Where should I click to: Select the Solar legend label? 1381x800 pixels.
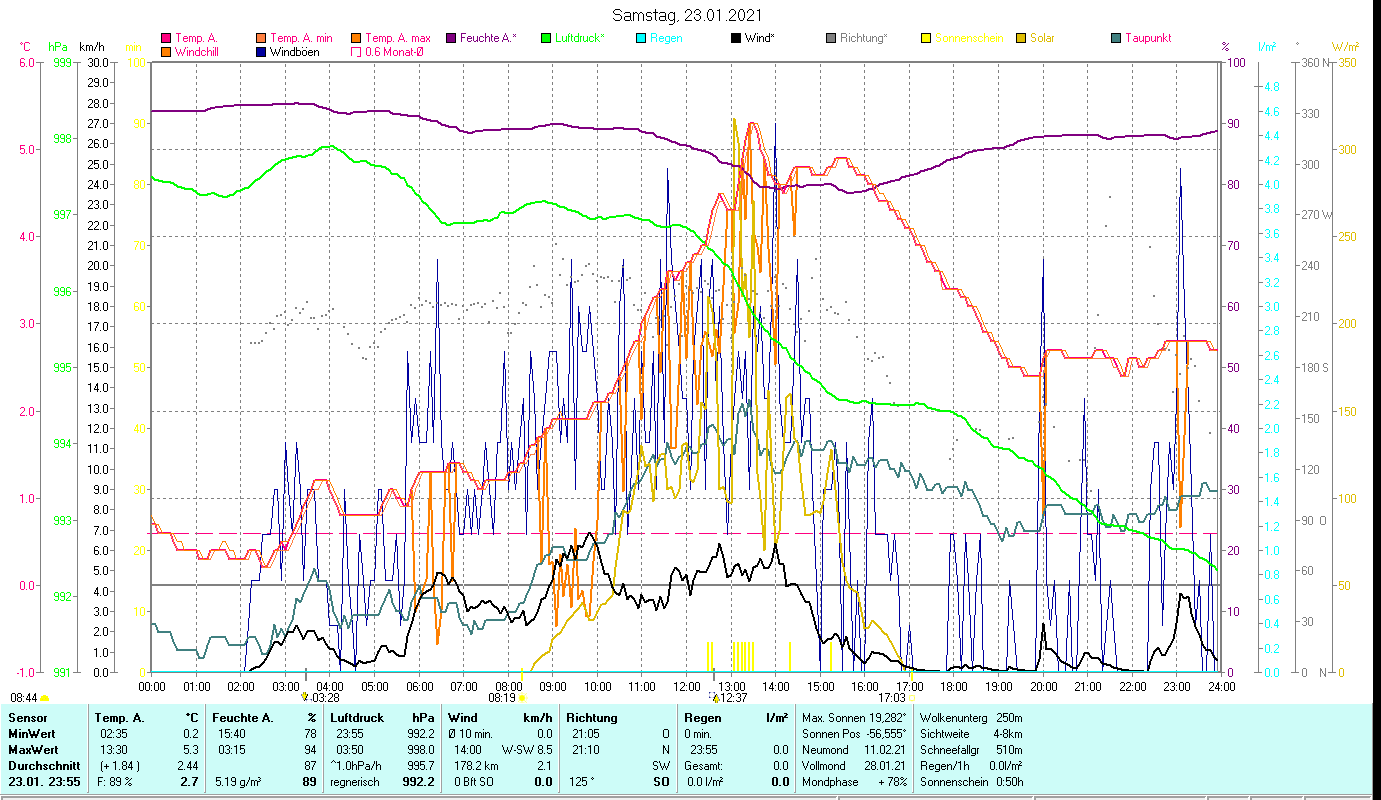pos(1042,38)
